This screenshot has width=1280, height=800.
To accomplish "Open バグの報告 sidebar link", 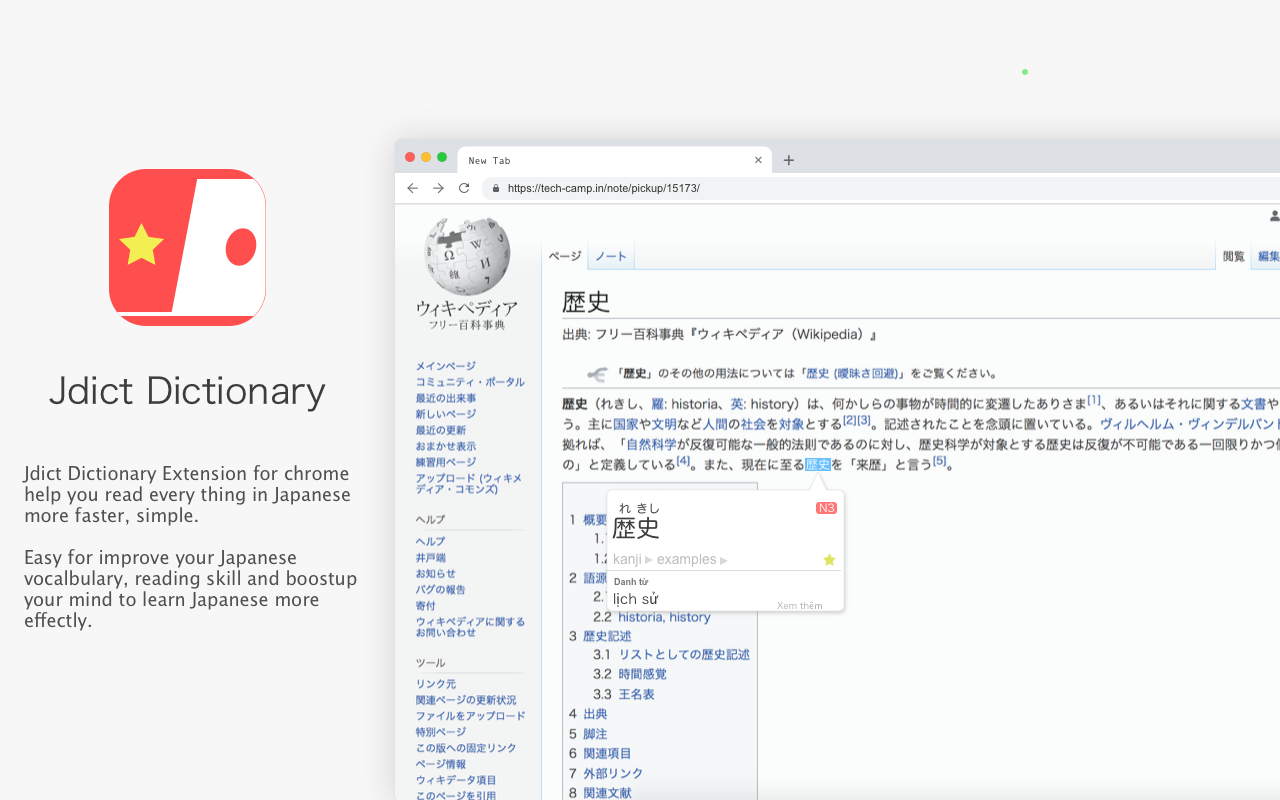I will 441,589.
